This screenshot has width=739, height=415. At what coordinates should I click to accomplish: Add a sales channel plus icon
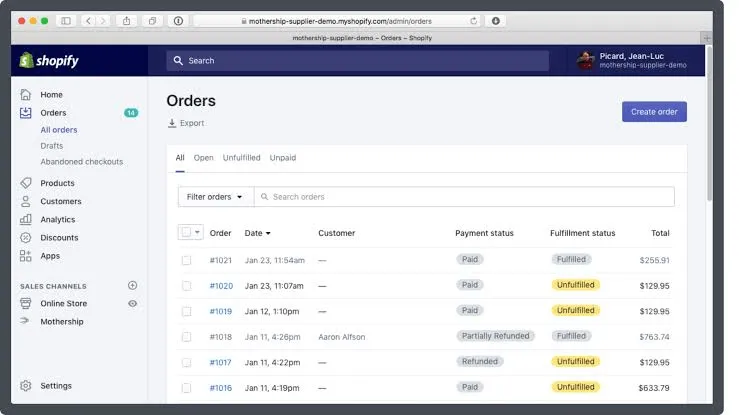point(132,285)
